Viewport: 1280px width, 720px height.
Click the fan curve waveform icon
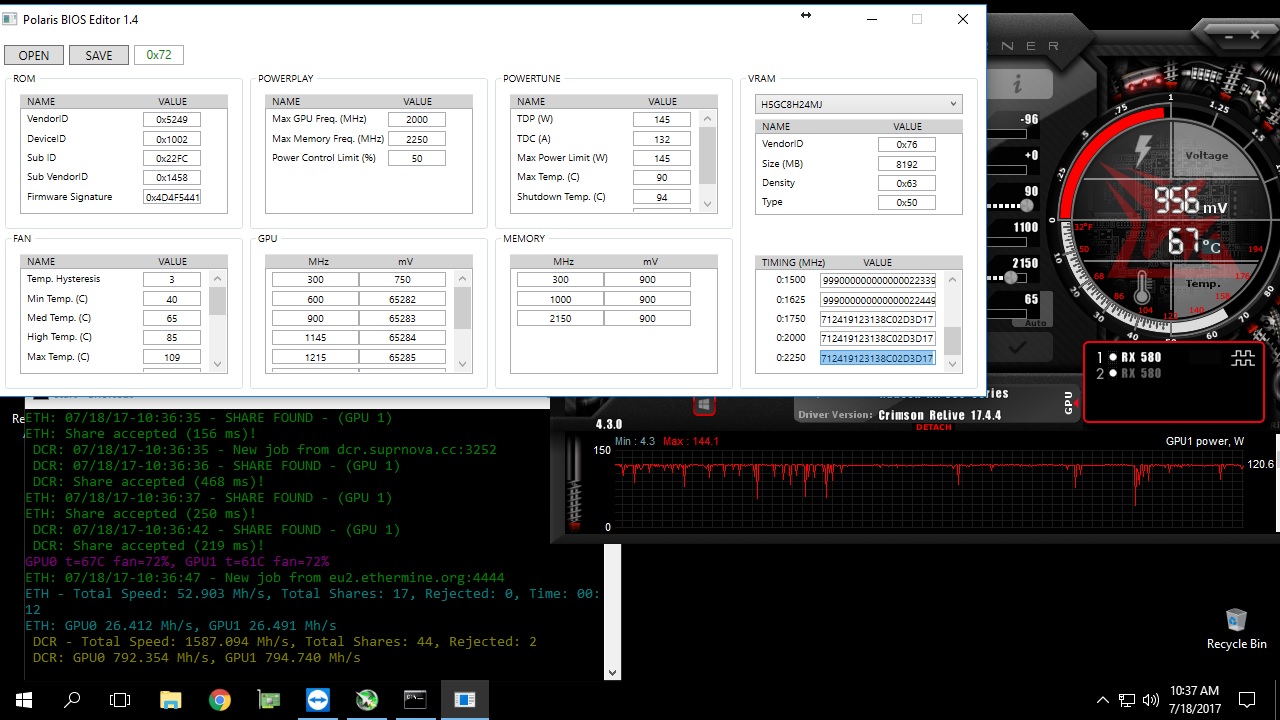(x=1242, y=359)
